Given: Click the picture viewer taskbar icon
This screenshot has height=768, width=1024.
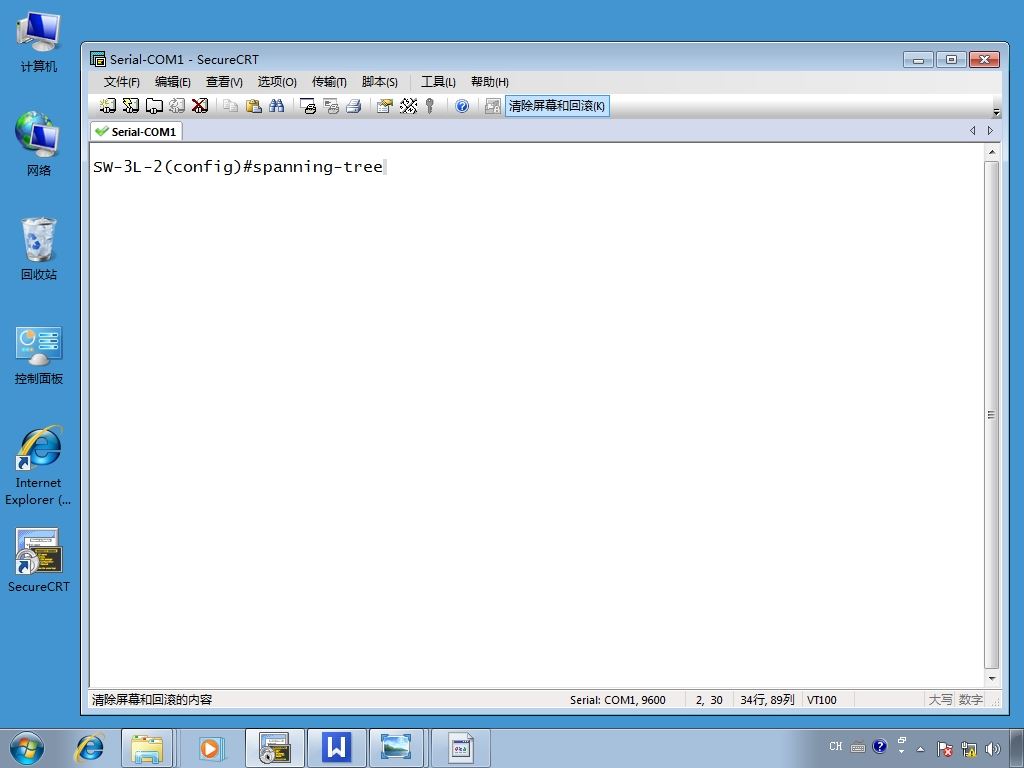Looking at the screenshot, I should click(x=396, y=748).
